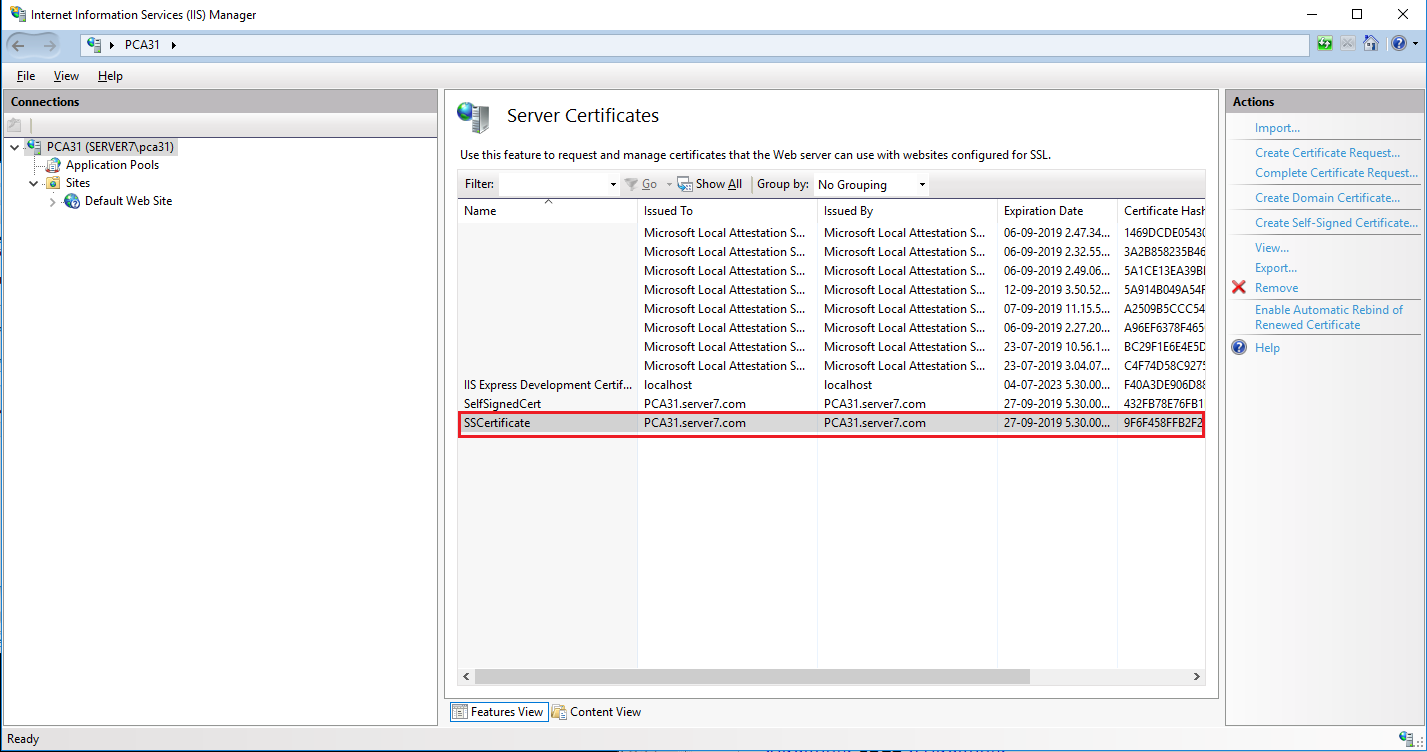The image size is (1427, 752).
Task: Expand the Default Web Site node
Action: point(53,201)
